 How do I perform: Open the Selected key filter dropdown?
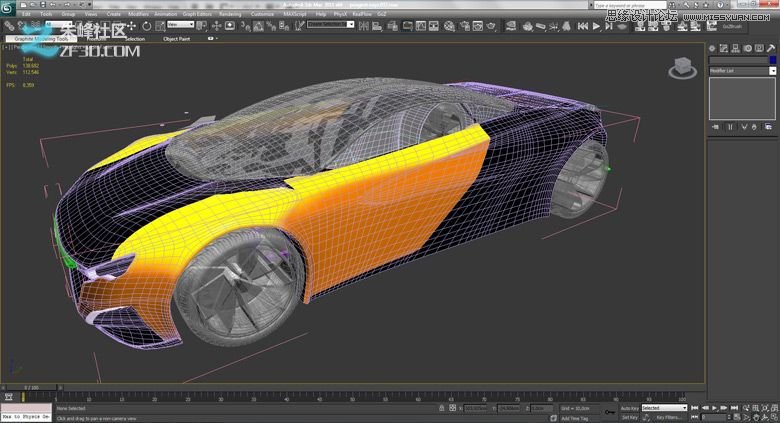pyautogui.click(x=664, y=408)
